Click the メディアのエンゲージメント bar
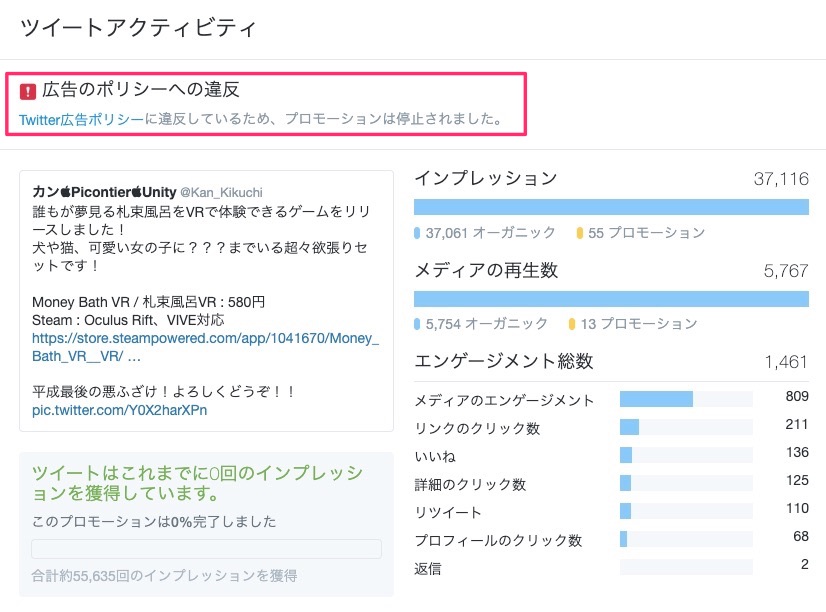826x612 pixels. [x=686, y=399]
